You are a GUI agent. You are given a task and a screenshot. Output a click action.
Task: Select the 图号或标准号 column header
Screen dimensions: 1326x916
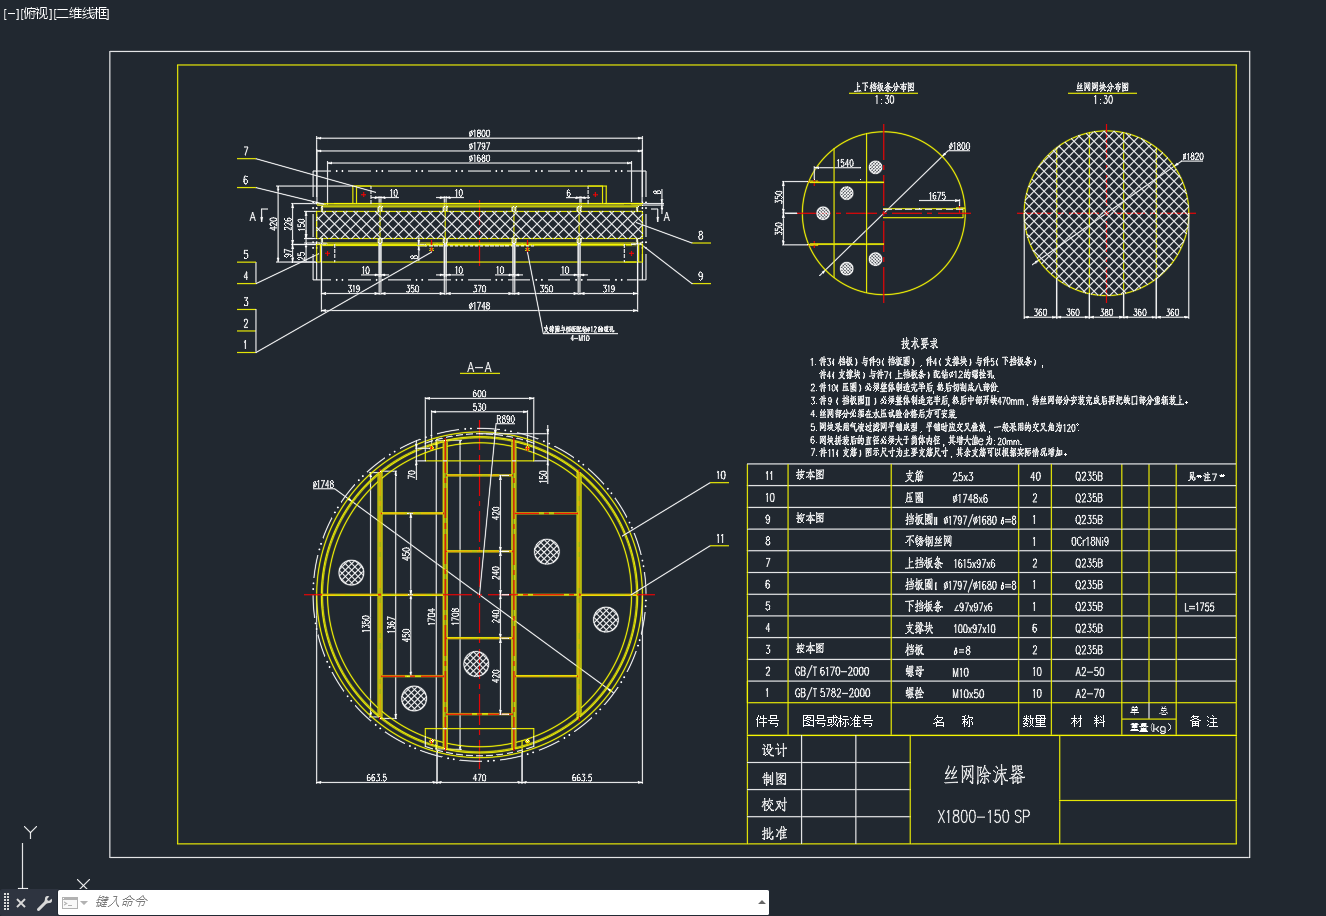tap(838, 721)
